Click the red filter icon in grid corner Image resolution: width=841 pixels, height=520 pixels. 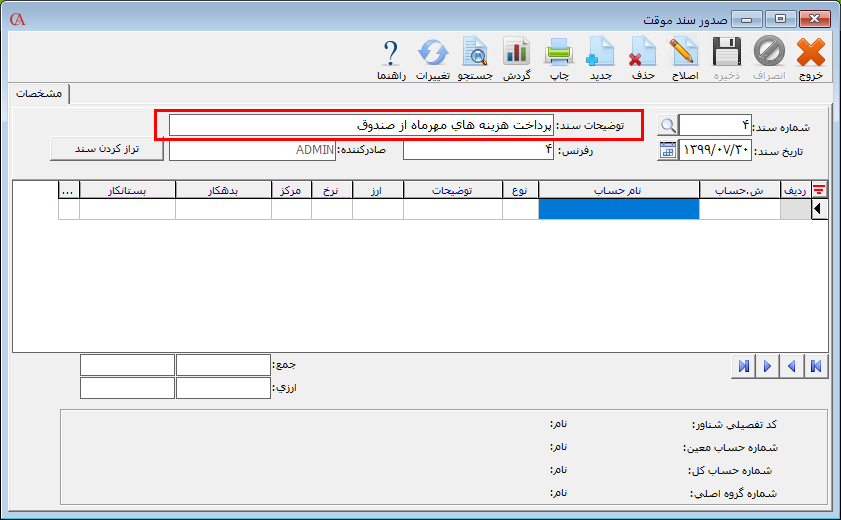click(819, 190)
